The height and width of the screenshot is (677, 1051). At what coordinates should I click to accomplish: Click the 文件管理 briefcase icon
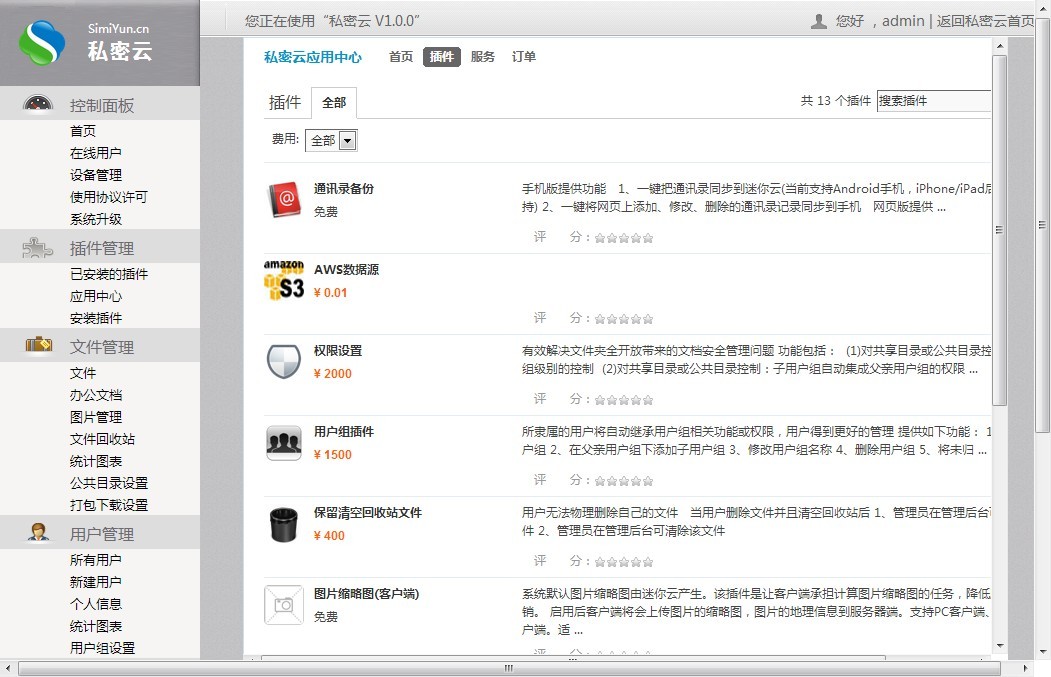coord(38,346)
